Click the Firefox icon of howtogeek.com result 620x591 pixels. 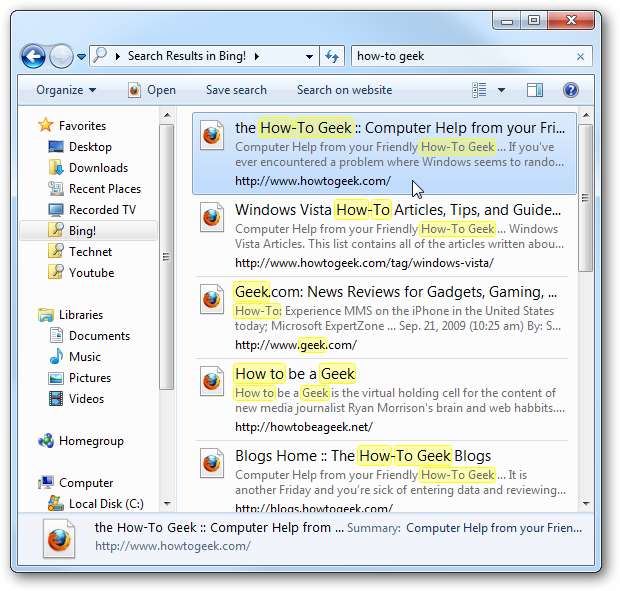click(212, 135)
